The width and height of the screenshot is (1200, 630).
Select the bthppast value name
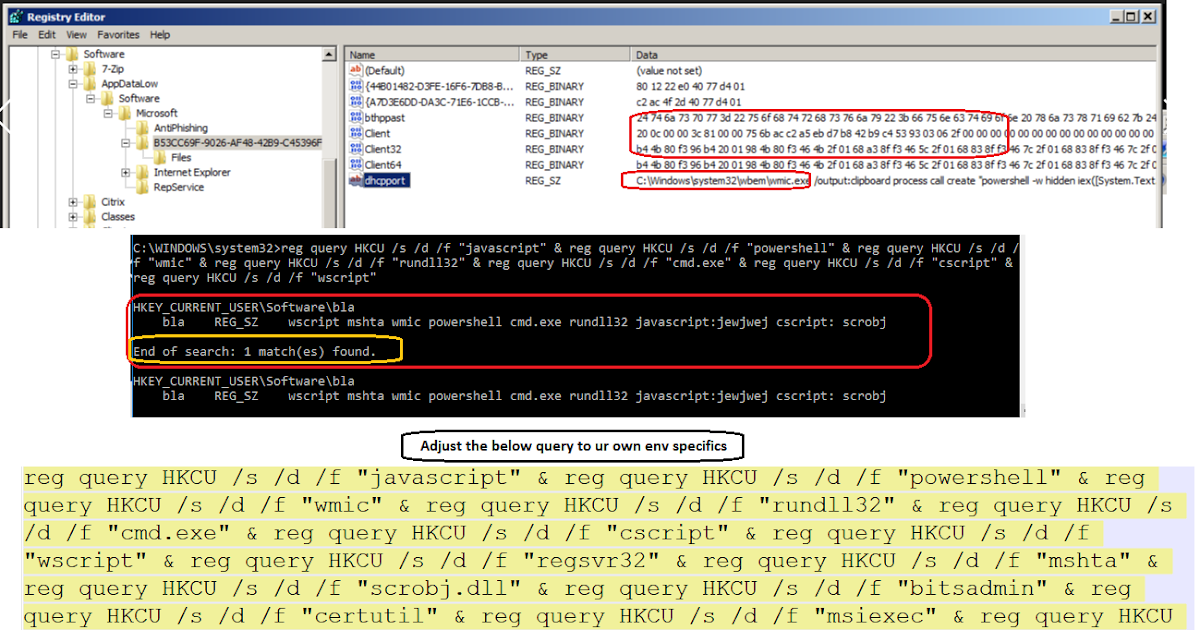[386, 117]
